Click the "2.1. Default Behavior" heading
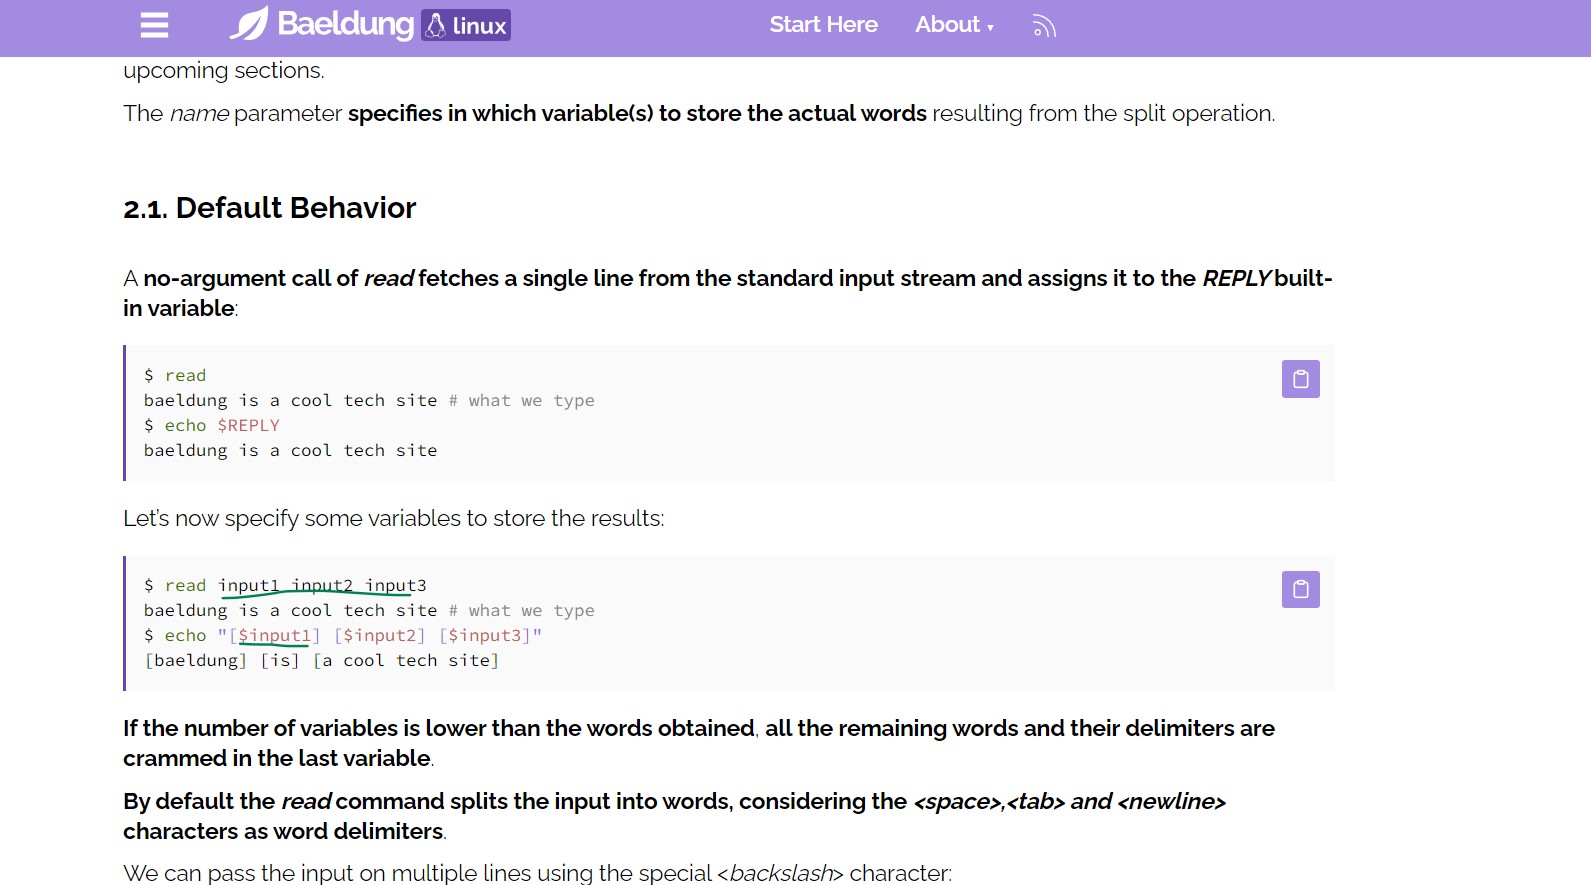Image resolution: width=1591 pixels, height=885 pixels. [269, 208]
